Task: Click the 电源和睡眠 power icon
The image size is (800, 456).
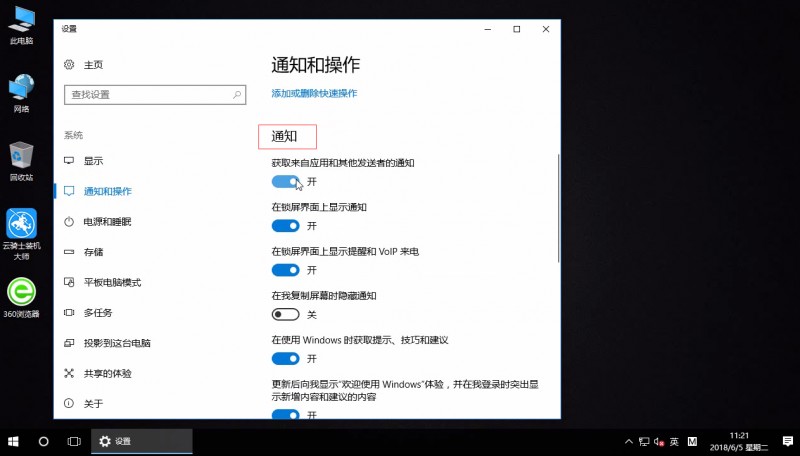Action: point(69,221)
